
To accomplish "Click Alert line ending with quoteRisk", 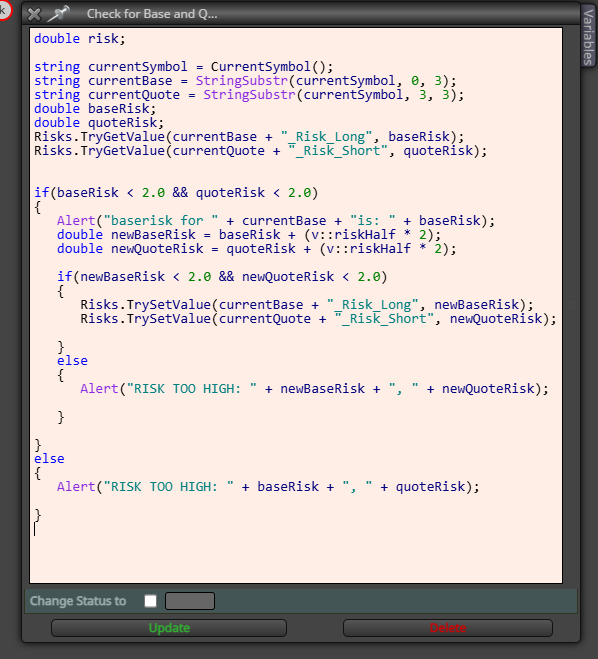I will [x=268, y=487].
